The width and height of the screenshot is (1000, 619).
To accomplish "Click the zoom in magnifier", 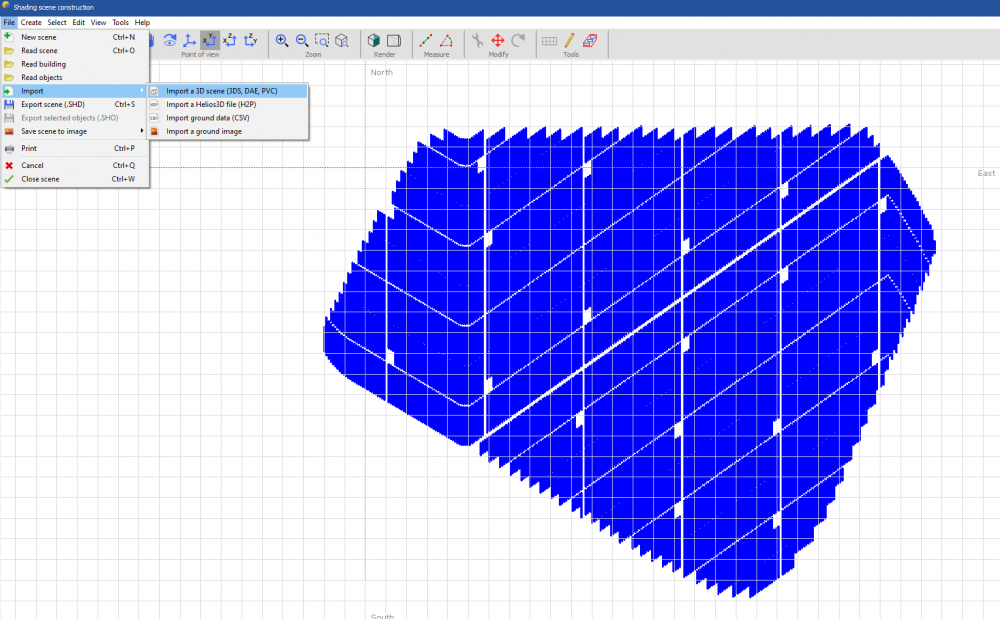I will (282, 41).
